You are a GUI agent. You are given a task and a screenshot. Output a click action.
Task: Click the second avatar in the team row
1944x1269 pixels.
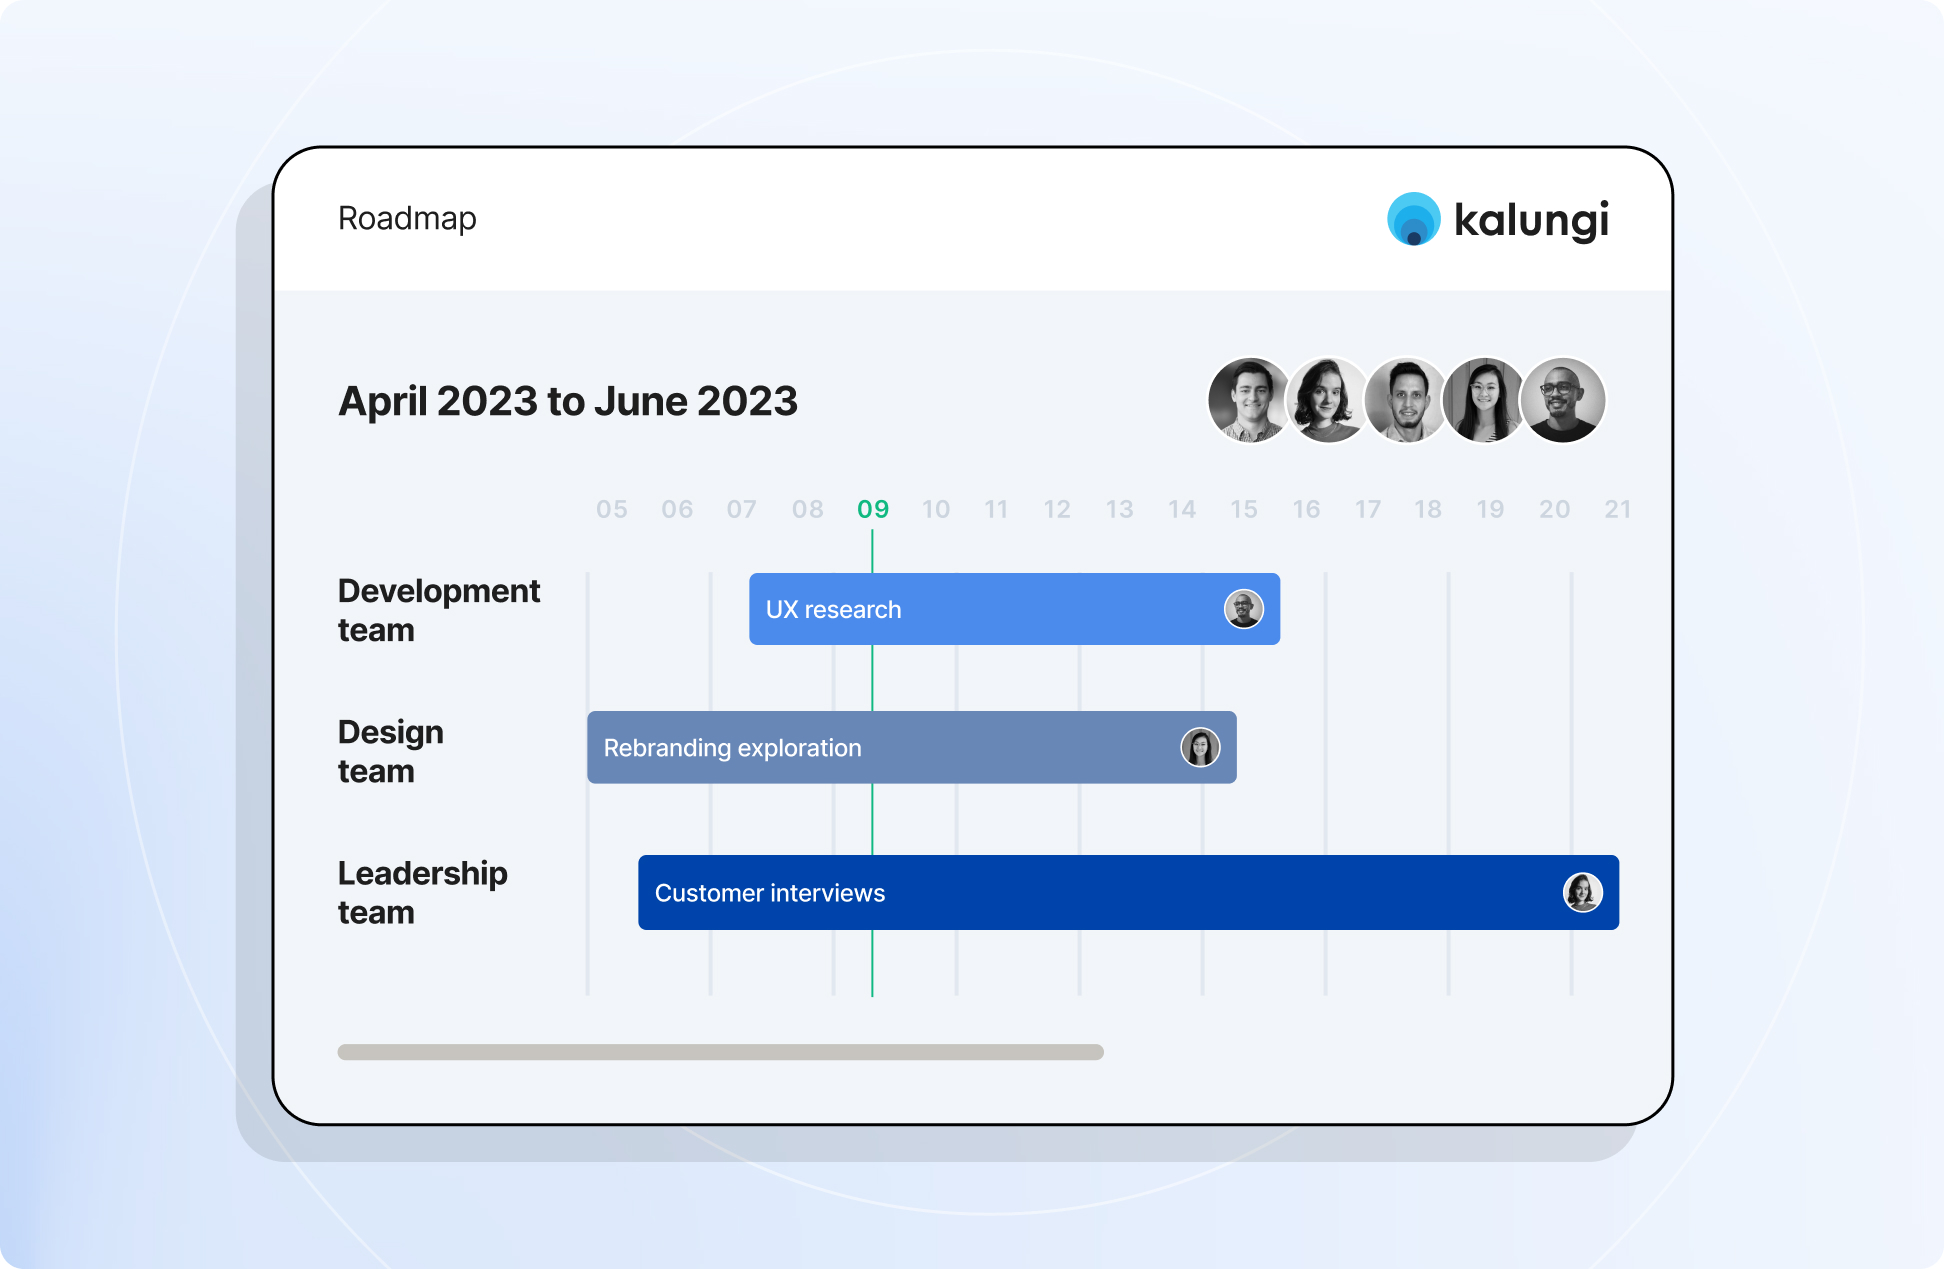(x=1326, y=400)
